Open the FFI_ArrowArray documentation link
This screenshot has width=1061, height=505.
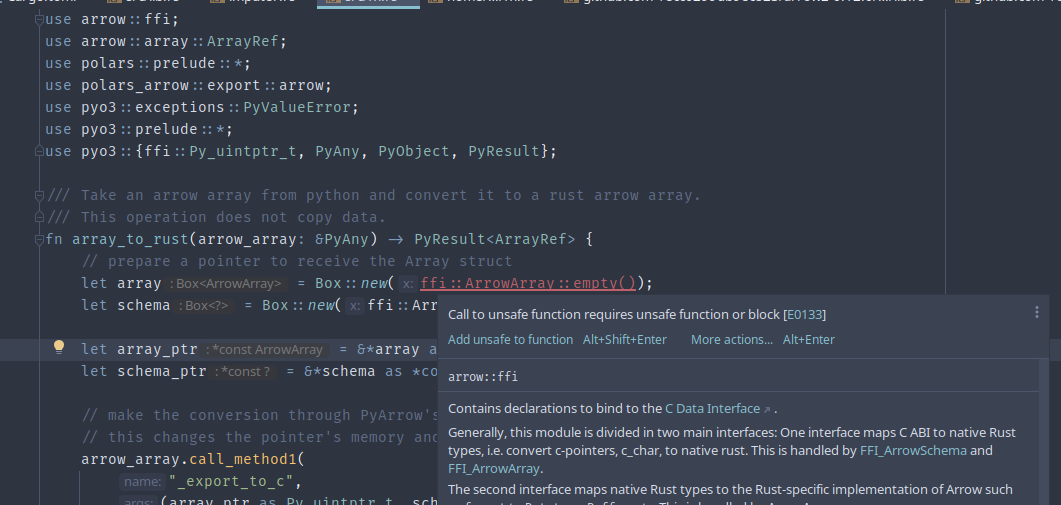click(493, 468)
